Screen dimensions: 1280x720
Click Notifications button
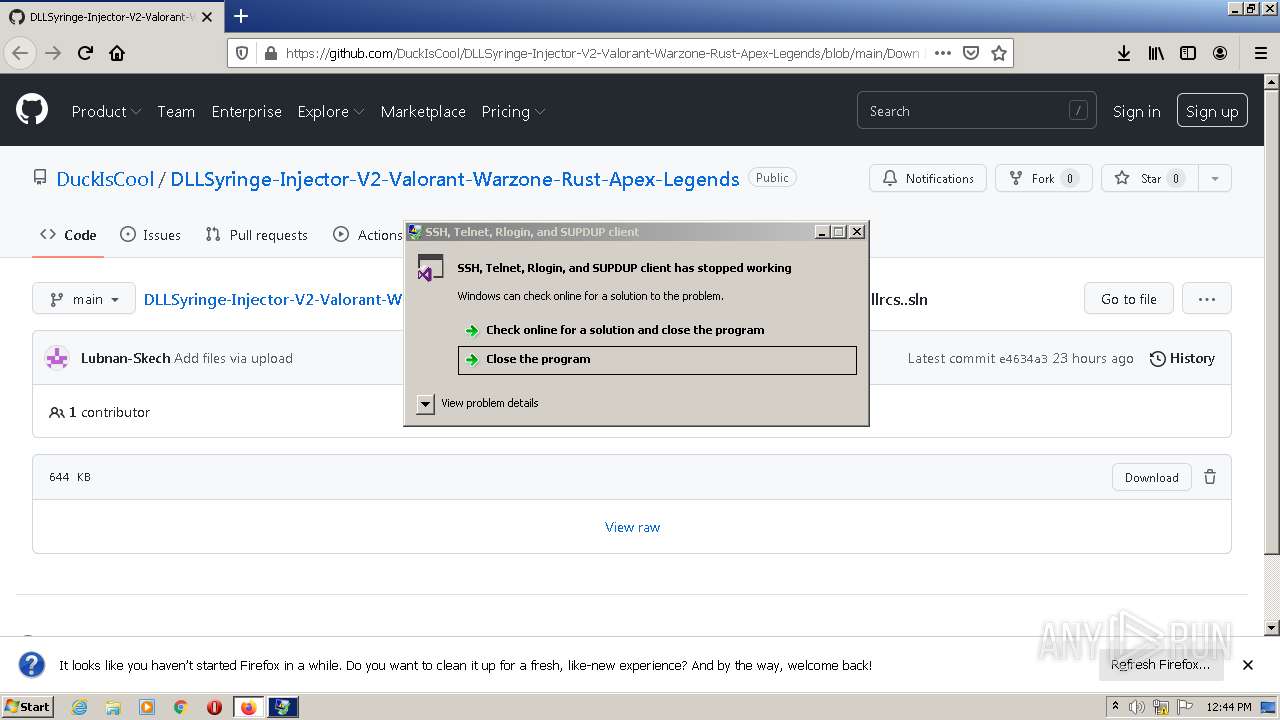pos(928,179)
